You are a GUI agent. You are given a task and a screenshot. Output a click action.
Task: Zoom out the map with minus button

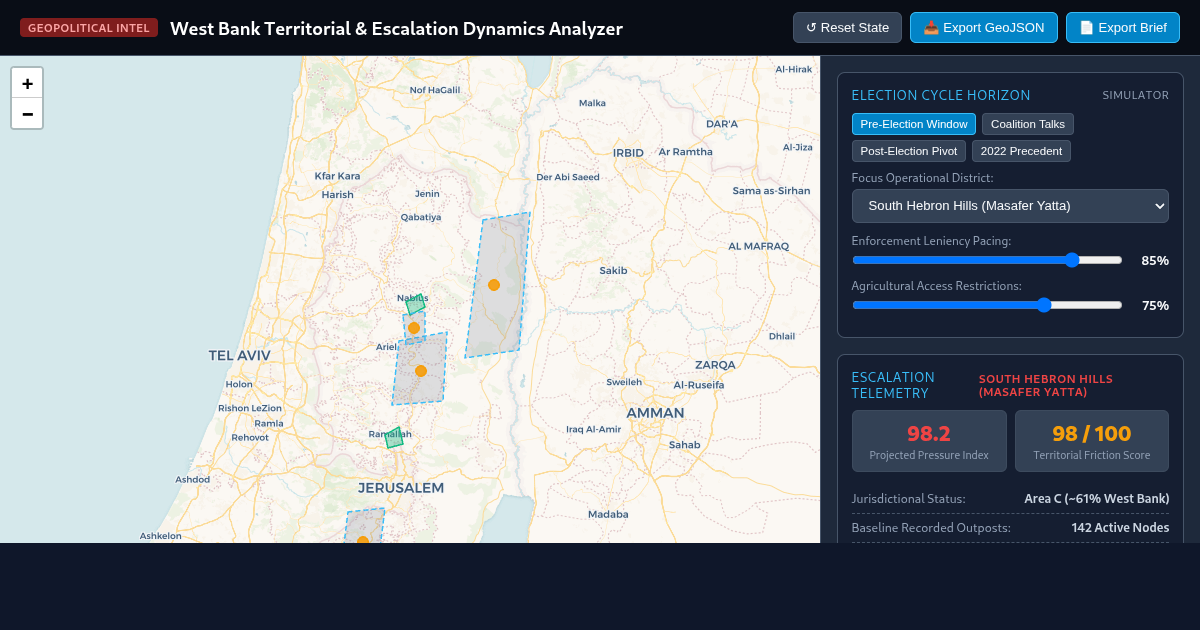coord(27,114)
